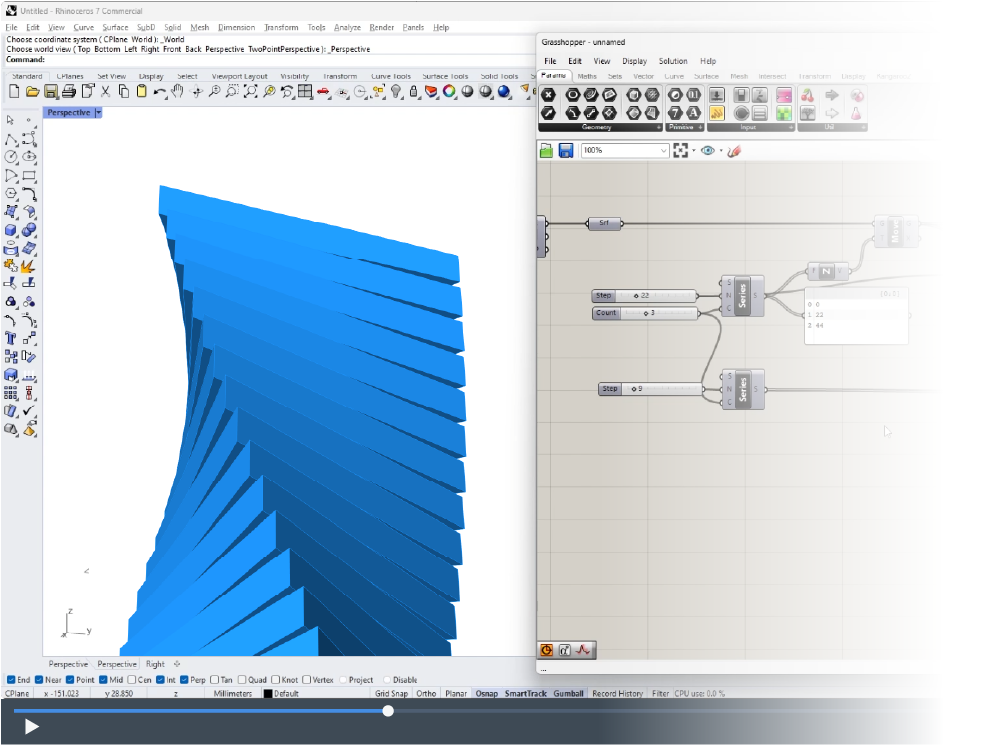Toggle Ortho in Rhino's status bar

click(426, 693)
